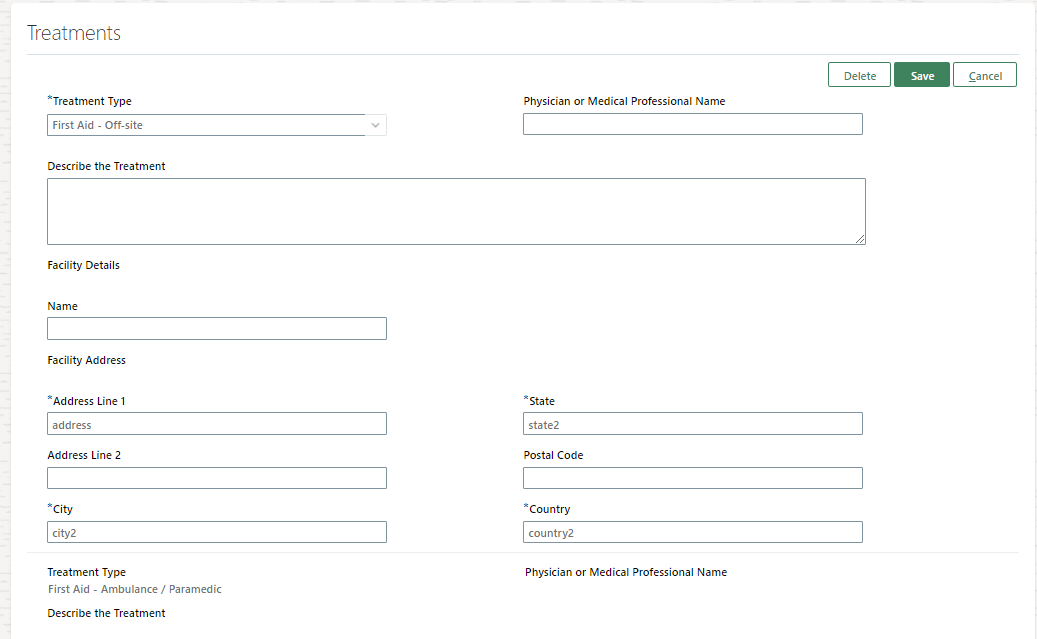Click the Facility Address section label
Screen dimensions: 1037x639
[x=87, y=360]
